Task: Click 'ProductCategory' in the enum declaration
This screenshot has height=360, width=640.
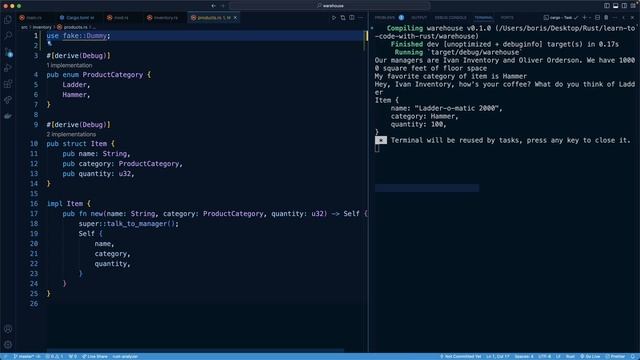Action: pyautogui.click(x=113, y=75)
